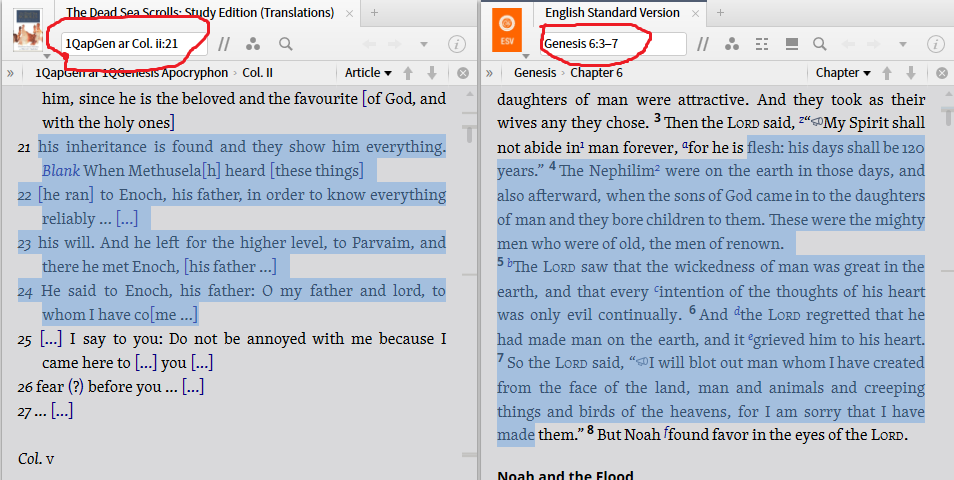954x480 pixels.
Task: Select the English Standard Version tab
Action: click(612, 12)
